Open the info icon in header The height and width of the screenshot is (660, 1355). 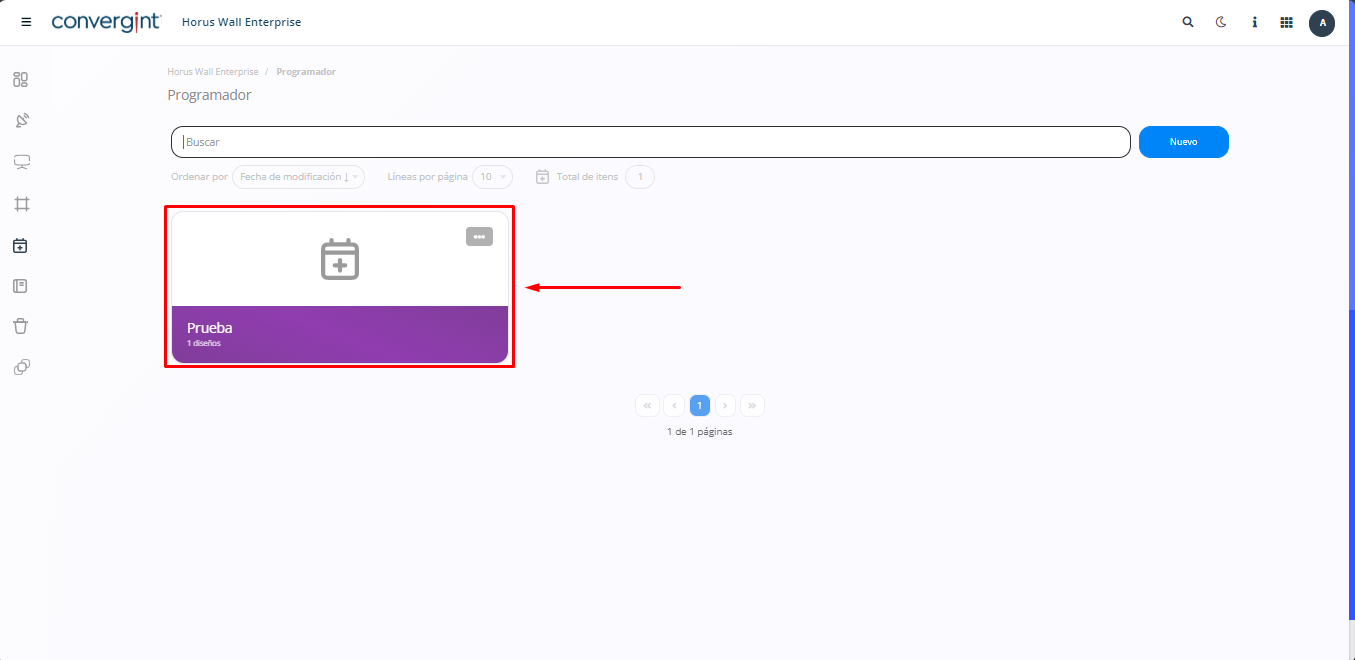click(x=1254, y=22)
